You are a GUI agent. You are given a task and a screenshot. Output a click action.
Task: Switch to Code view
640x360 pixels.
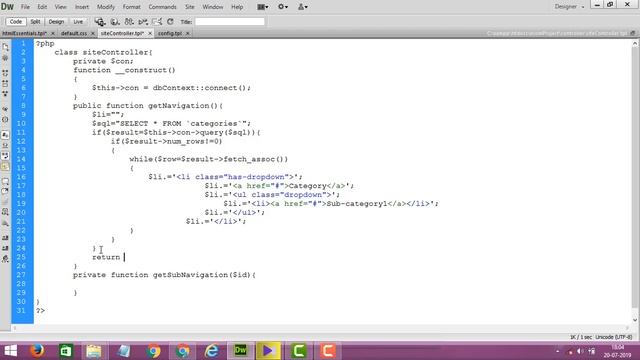coord(16,22)
